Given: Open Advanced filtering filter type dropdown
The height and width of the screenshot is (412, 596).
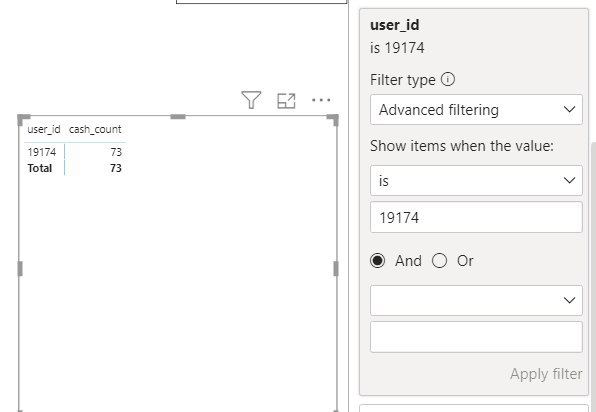Looking at the screenshot, I should [x=476, y=110].
